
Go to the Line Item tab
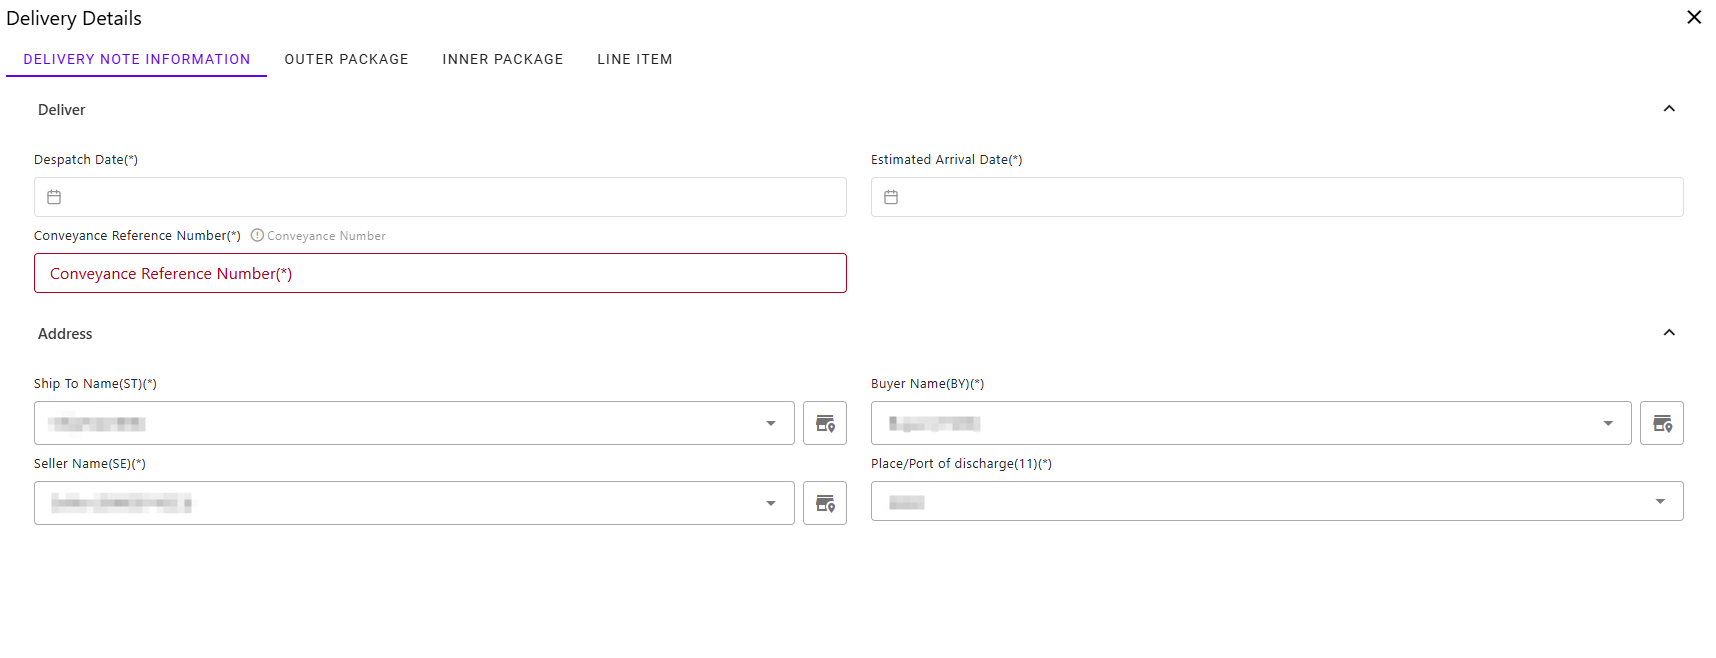pos(634,59)
